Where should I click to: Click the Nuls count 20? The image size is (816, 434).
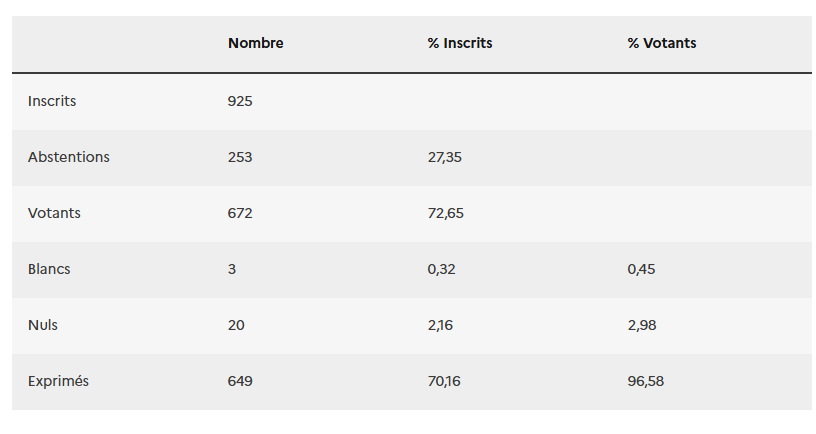(x=236, y=325)
